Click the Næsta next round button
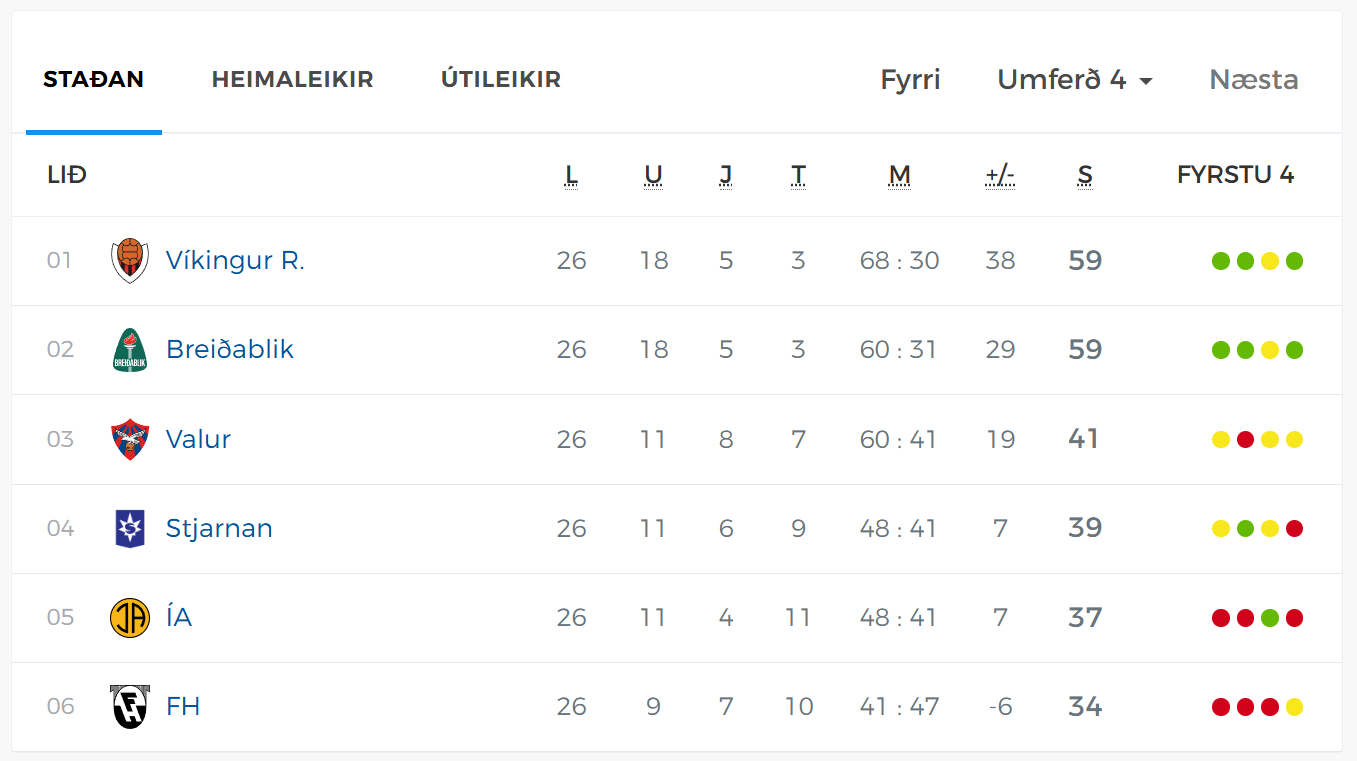This screenshot has height=761, width=1357. click(1253, 80)
